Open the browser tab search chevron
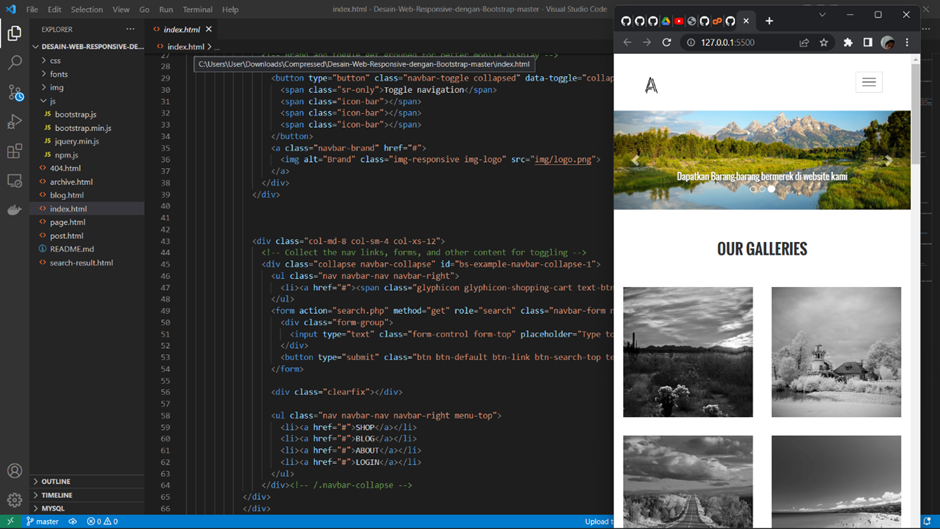The width and height of the screenshot is (940, 529). click(x=822, y=14)
